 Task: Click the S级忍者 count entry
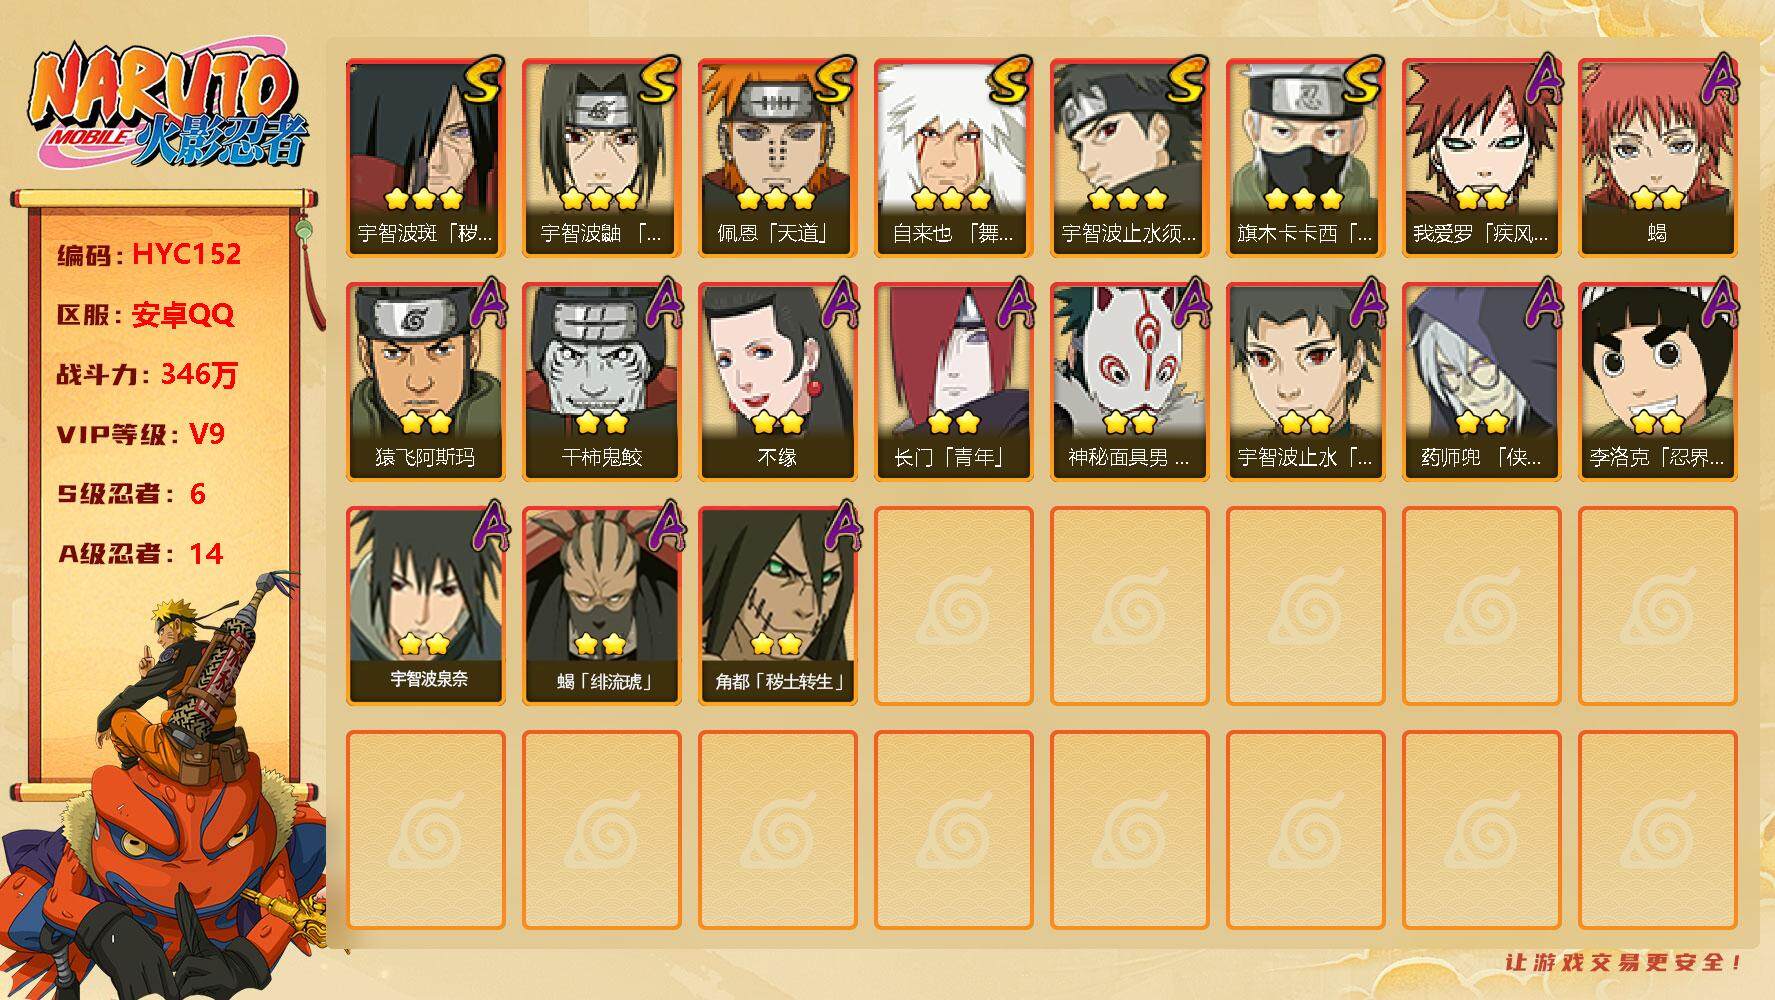click(x=131, y=494)
